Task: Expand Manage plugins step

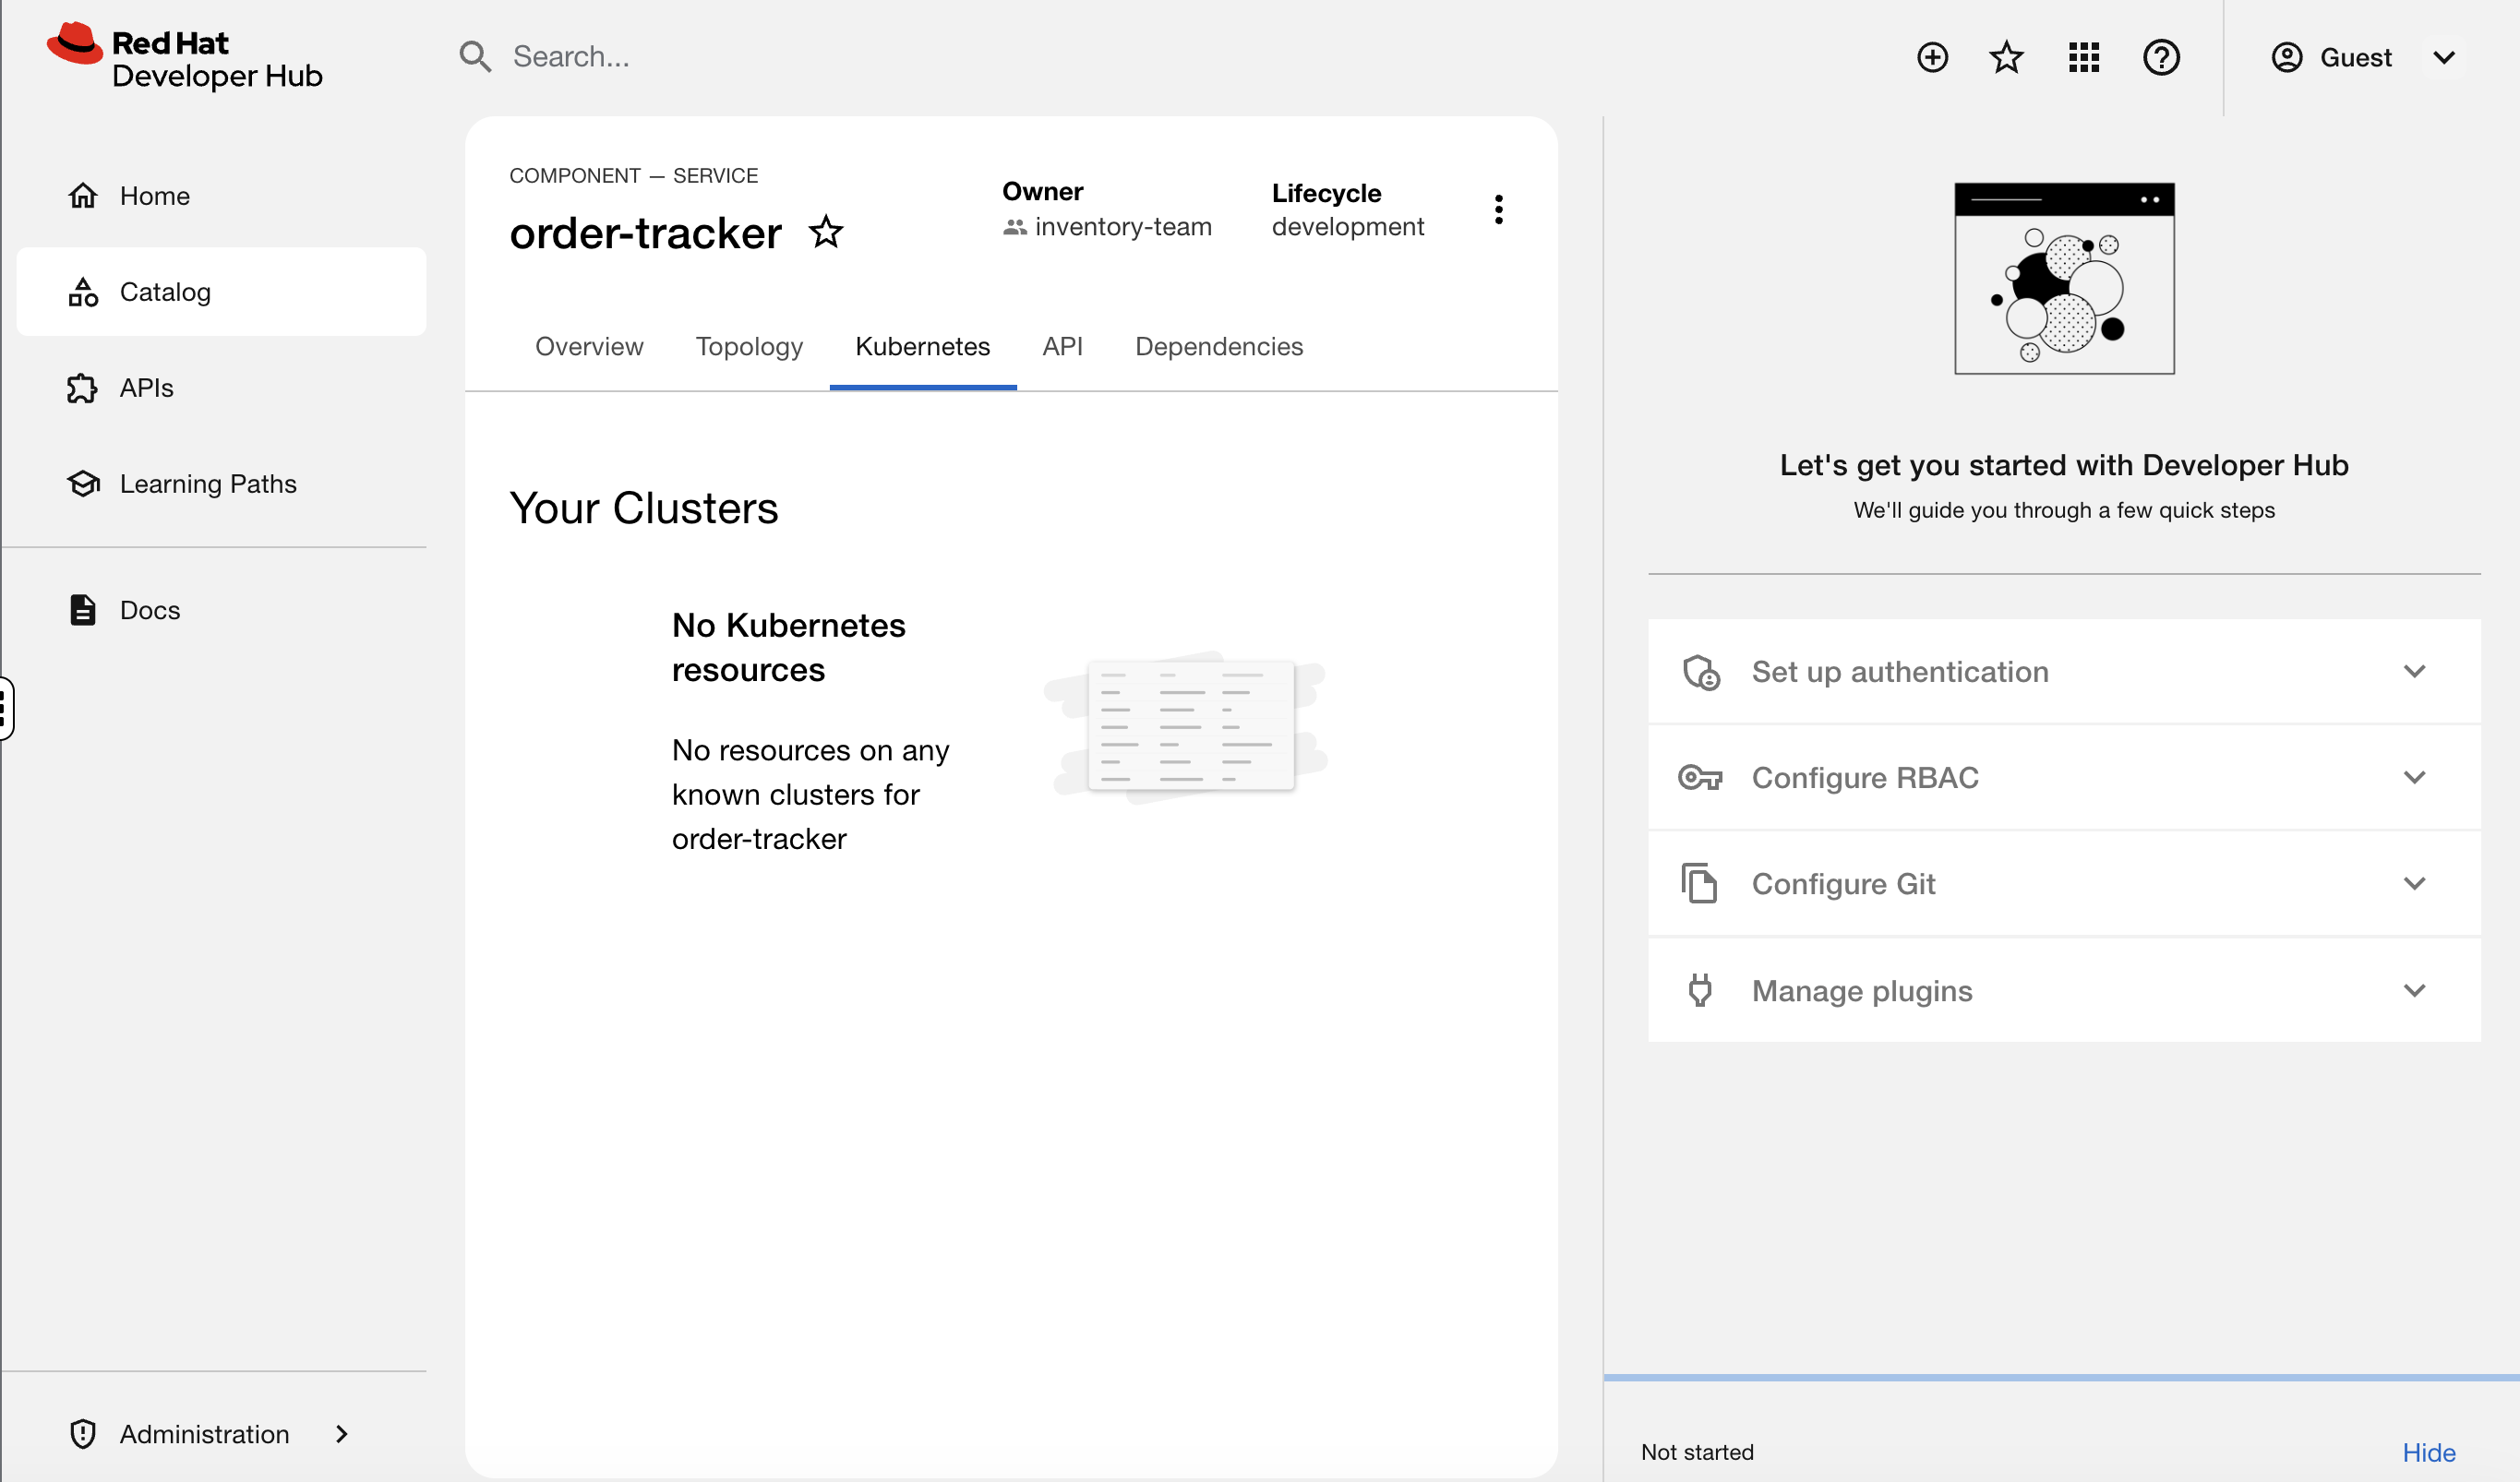Action: 2064,990
